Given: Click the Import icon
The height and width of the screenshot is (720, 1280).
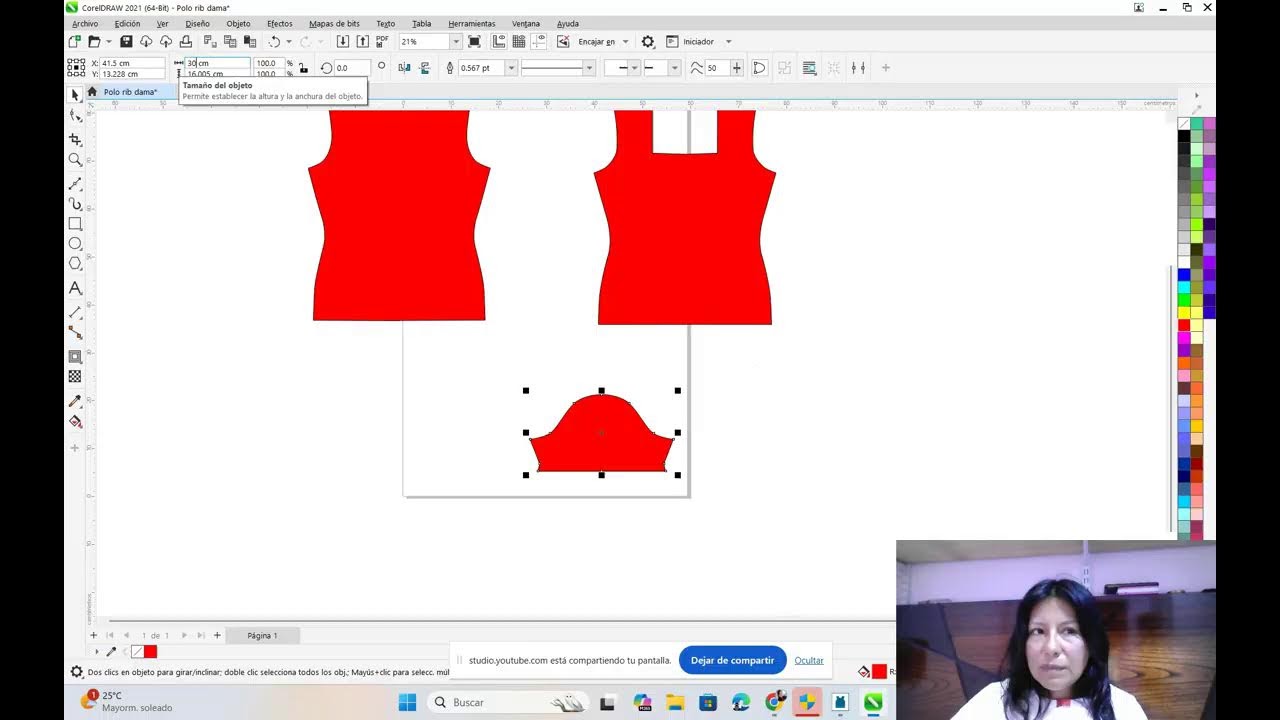Looking at the screenshot, I should tap(343, 41).
